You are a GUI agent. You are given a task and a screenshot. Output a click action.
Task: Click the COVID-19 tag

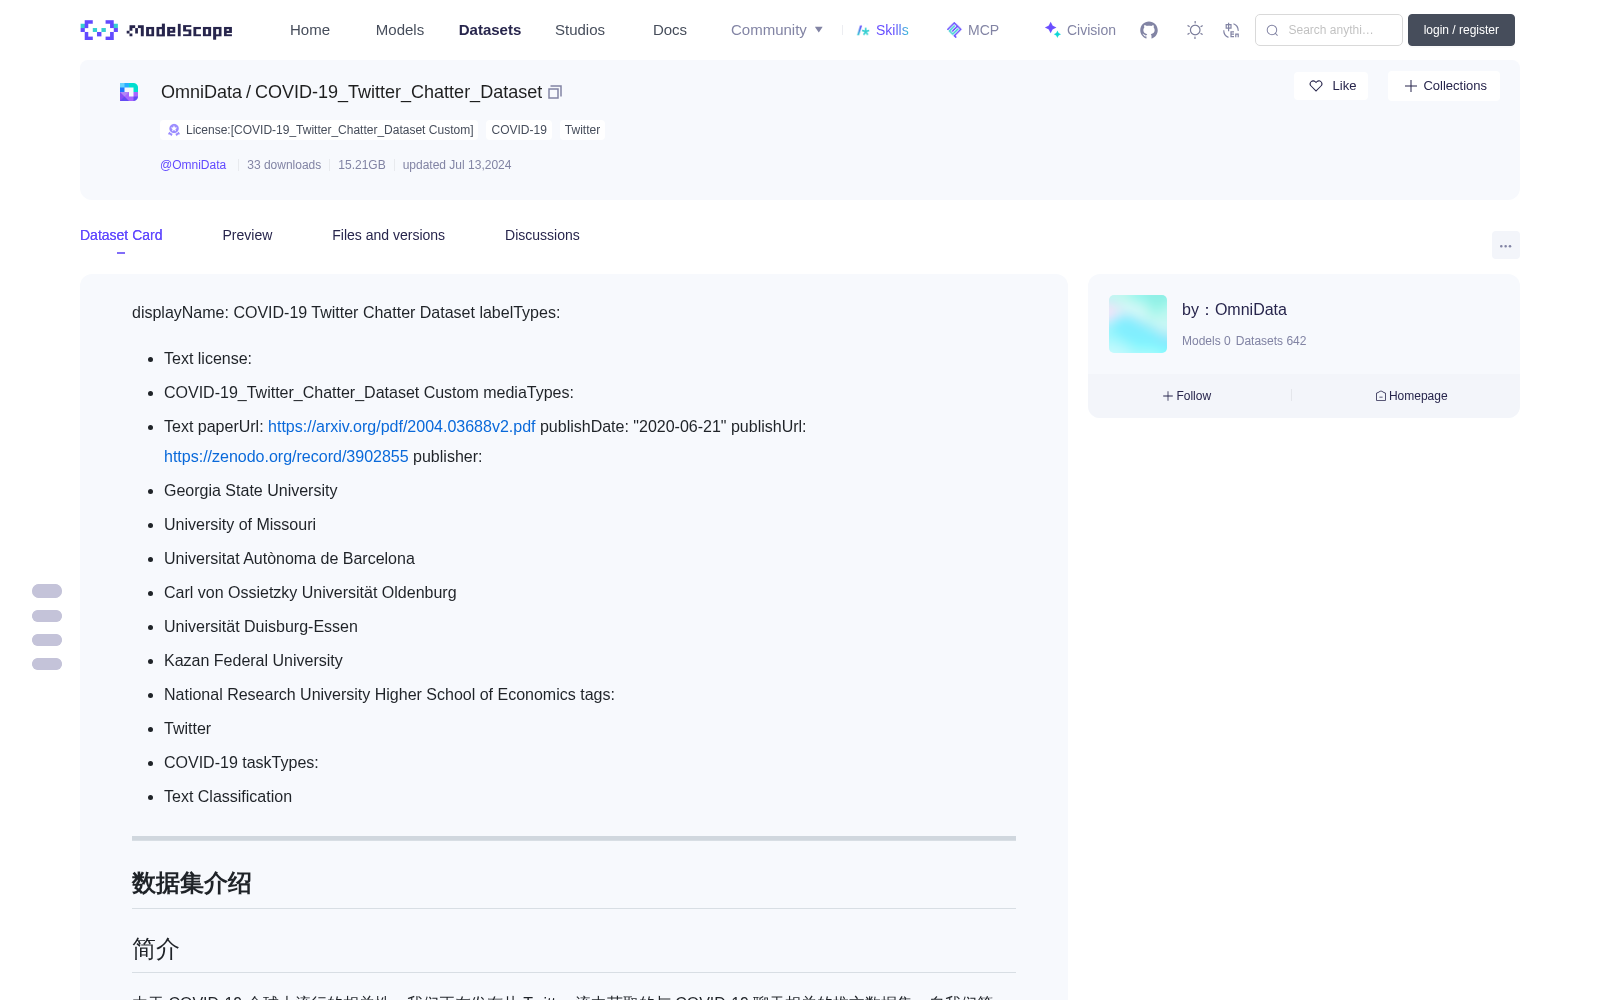[x=519, y=130]
